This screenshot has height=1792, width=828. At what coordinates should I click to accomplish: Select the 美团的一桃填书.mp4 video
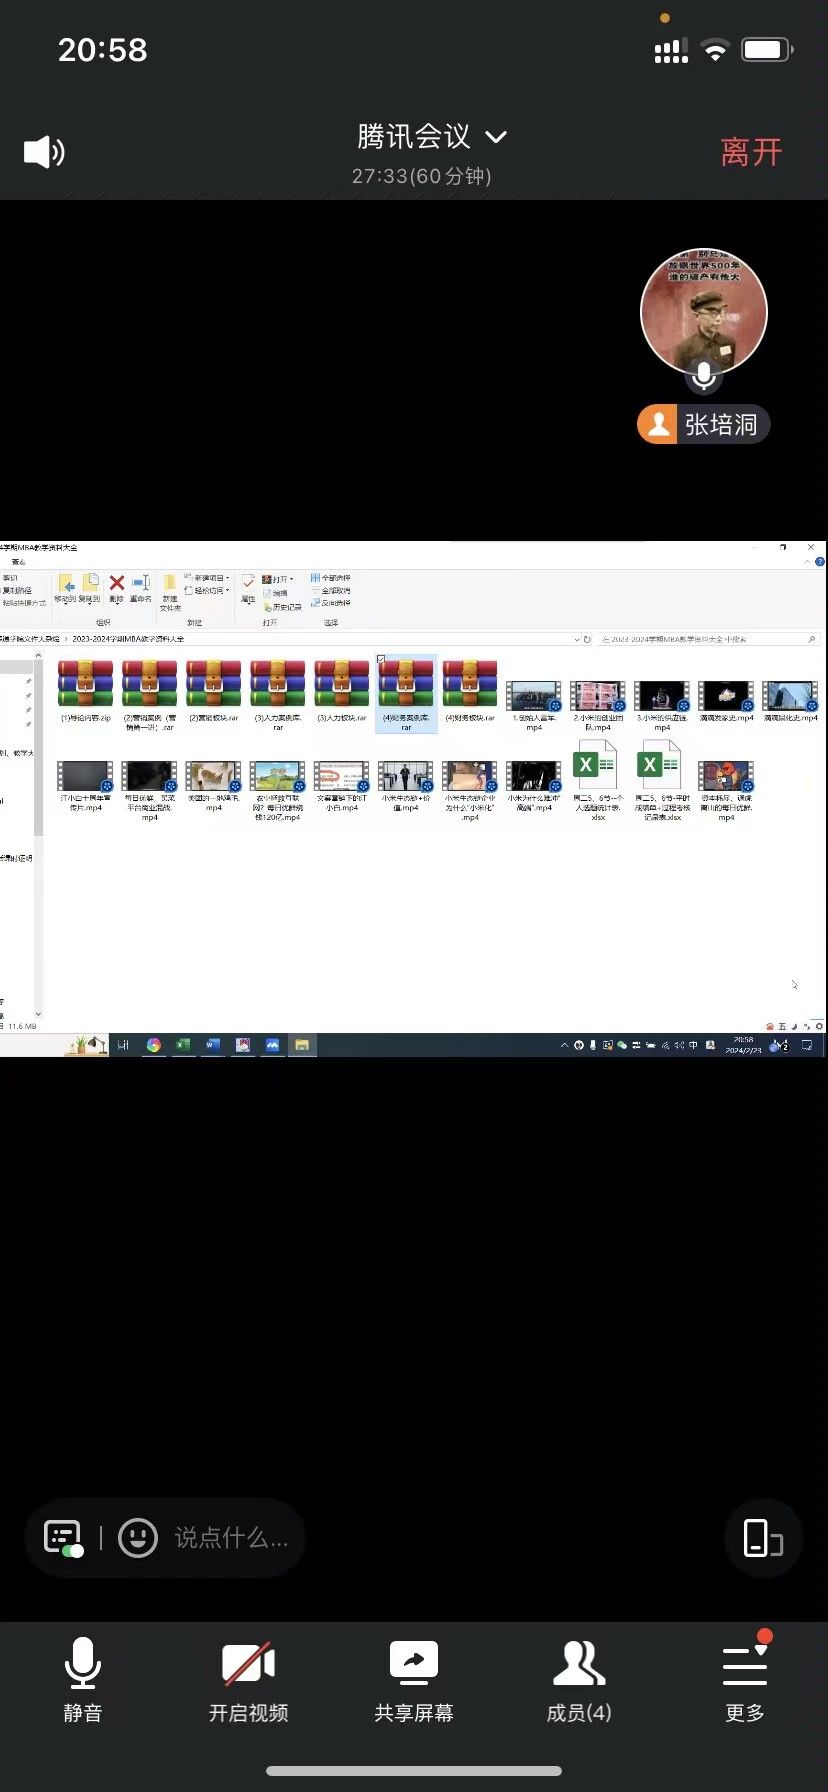[x=213, y=786]
